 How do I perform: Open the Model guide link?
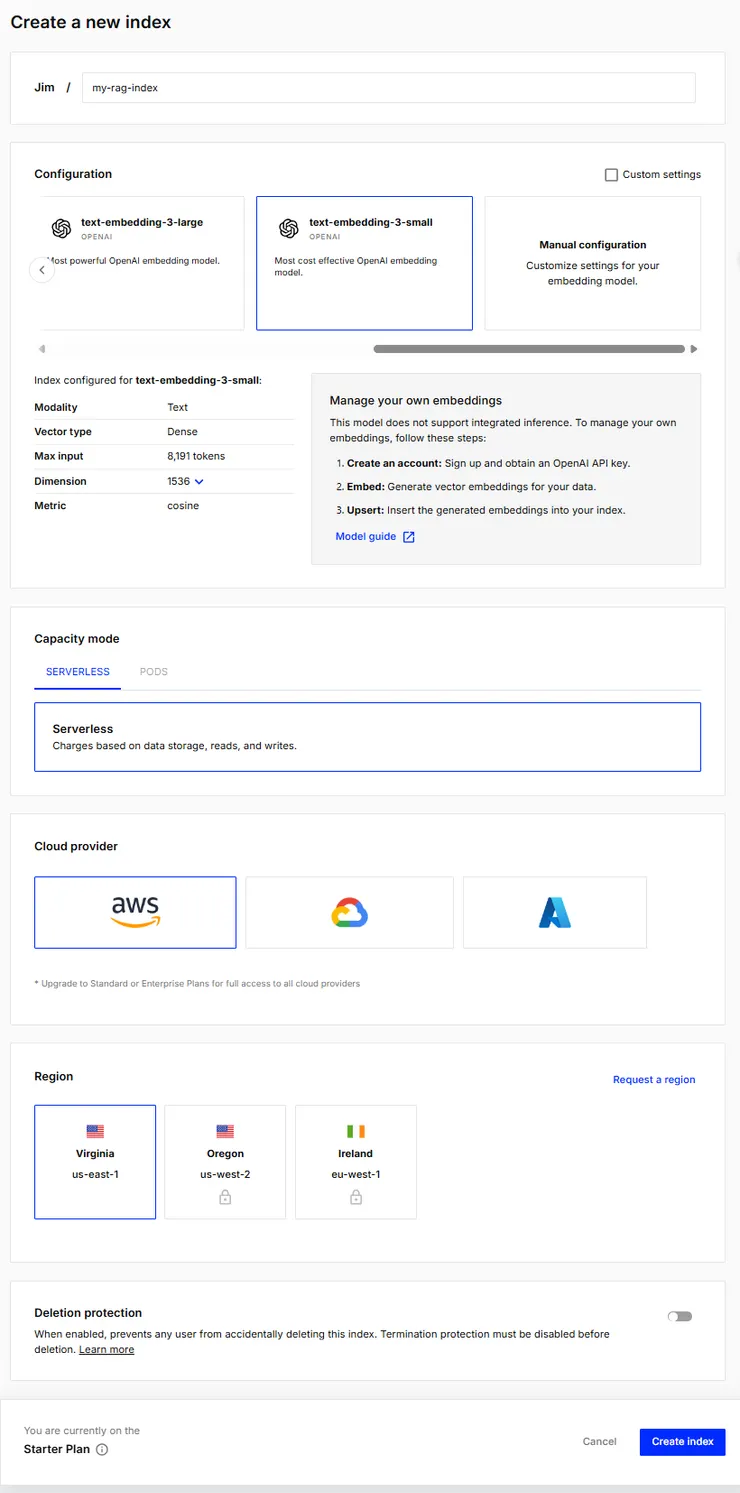click(x=374, y=537)
